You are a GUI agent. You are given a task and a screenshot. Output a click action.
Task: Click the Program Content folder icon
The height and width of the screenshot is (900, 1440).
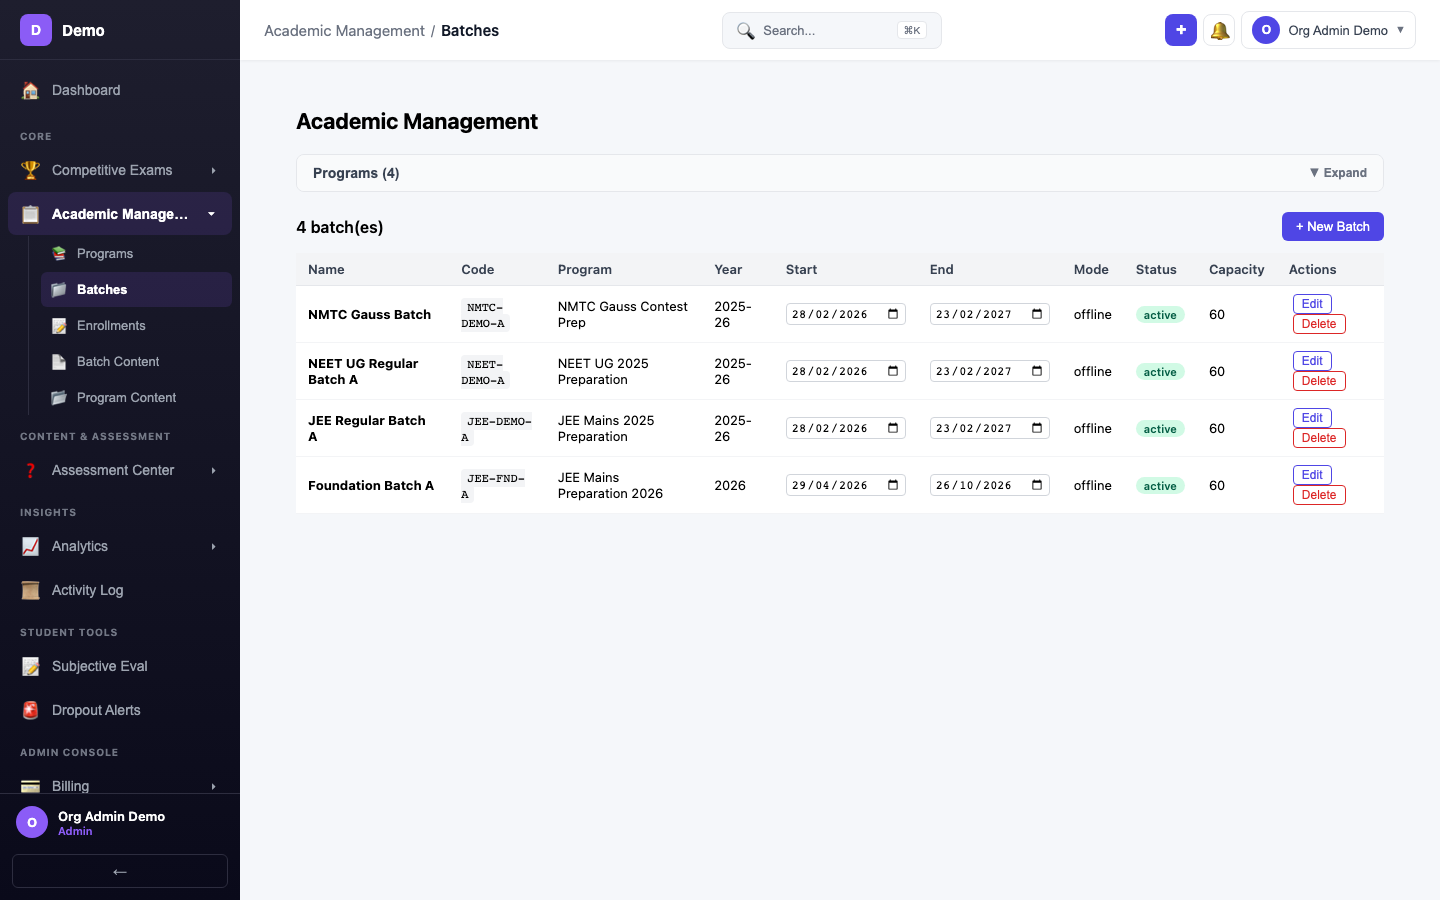click(x=59, y=398)
